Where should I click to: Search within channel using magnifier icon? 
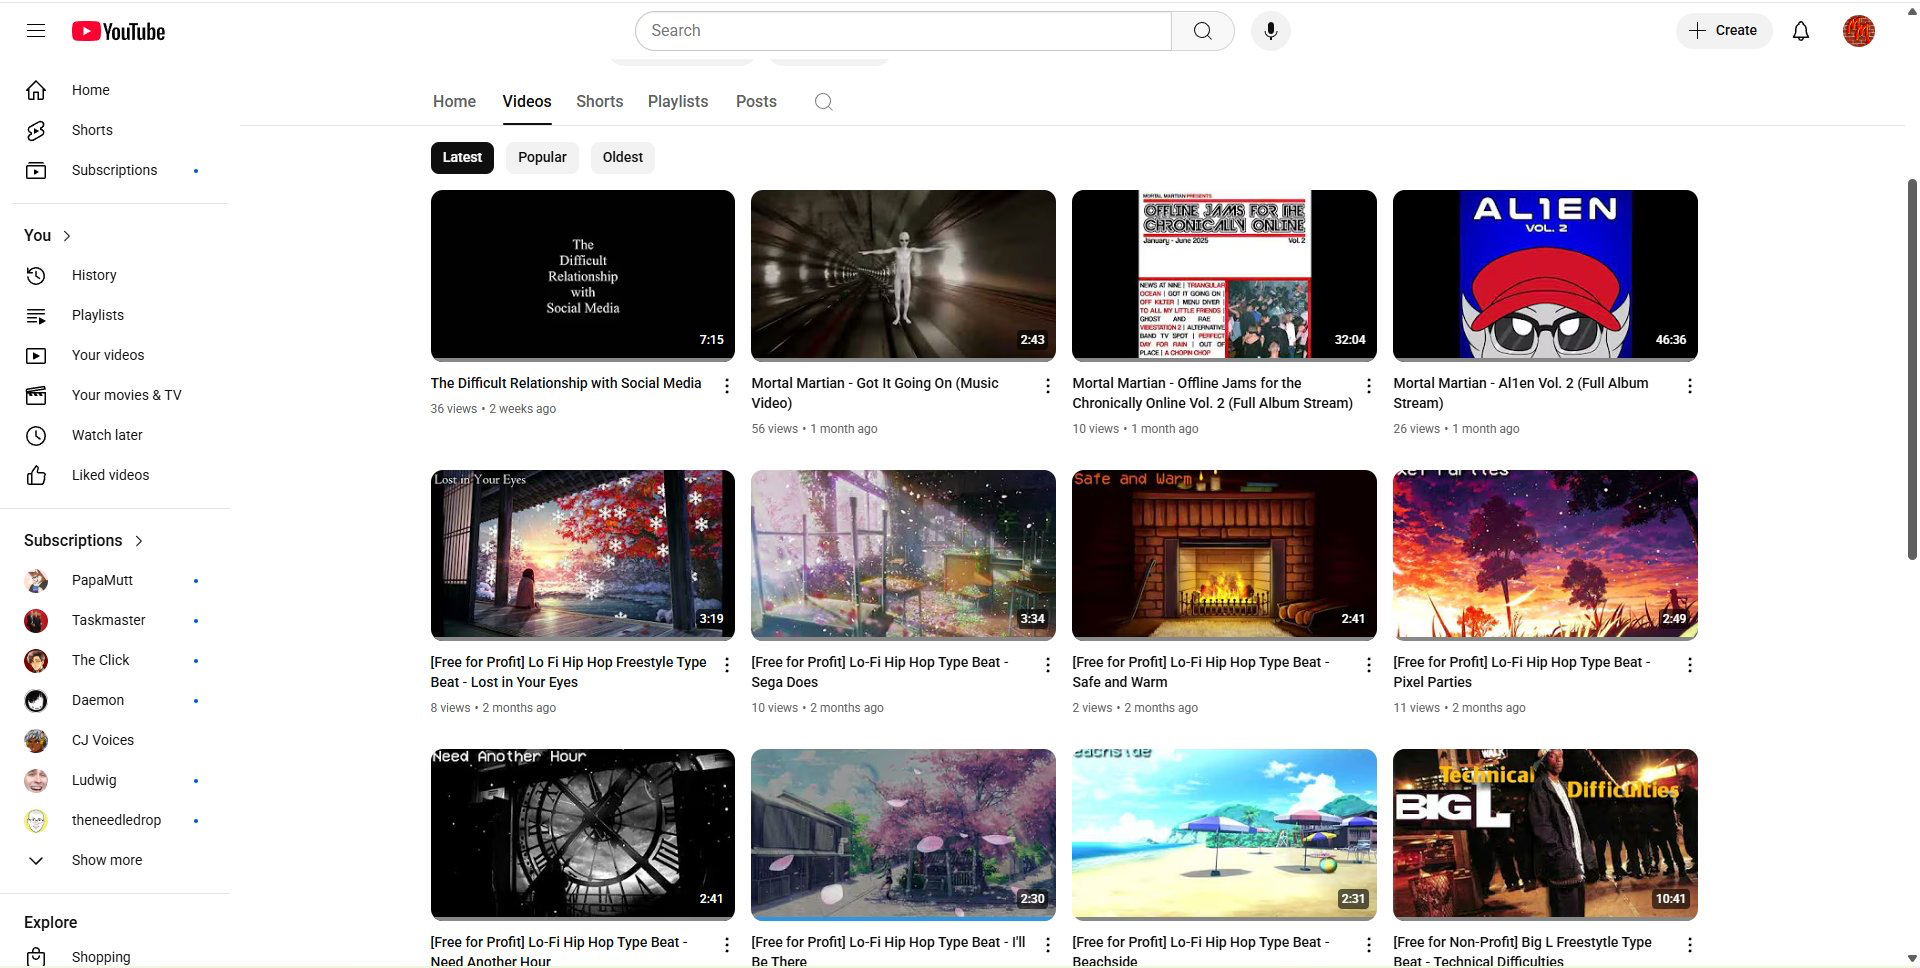coord(823,102)
